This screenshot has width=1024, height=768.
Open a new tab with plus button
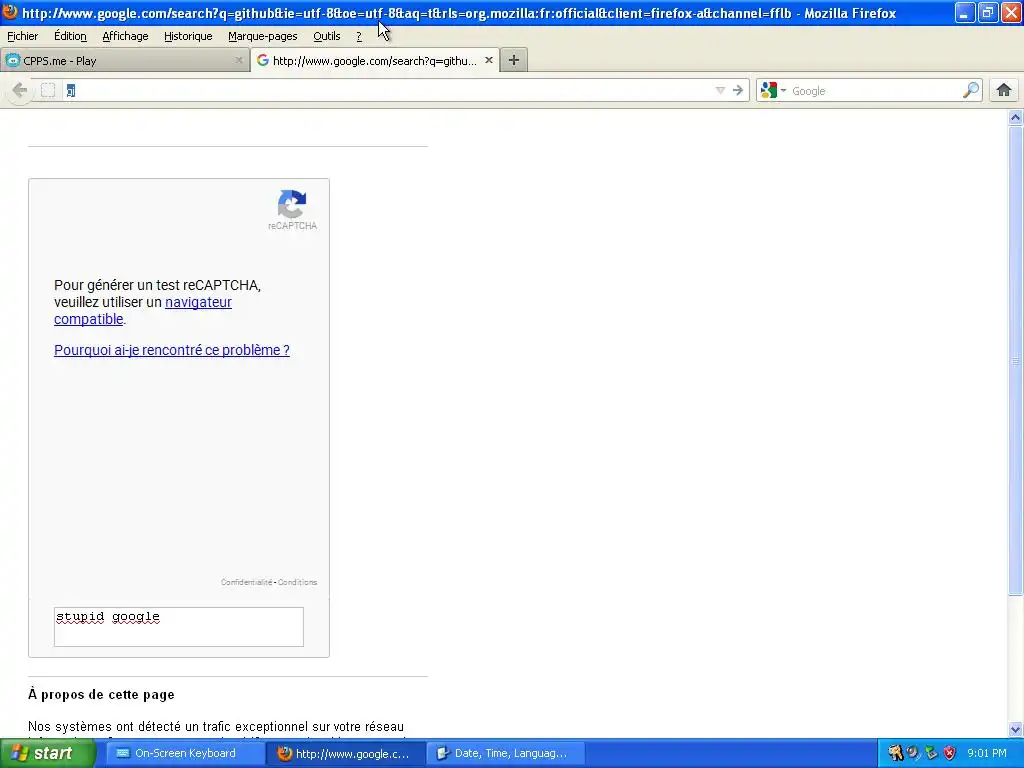click(514, 60)
